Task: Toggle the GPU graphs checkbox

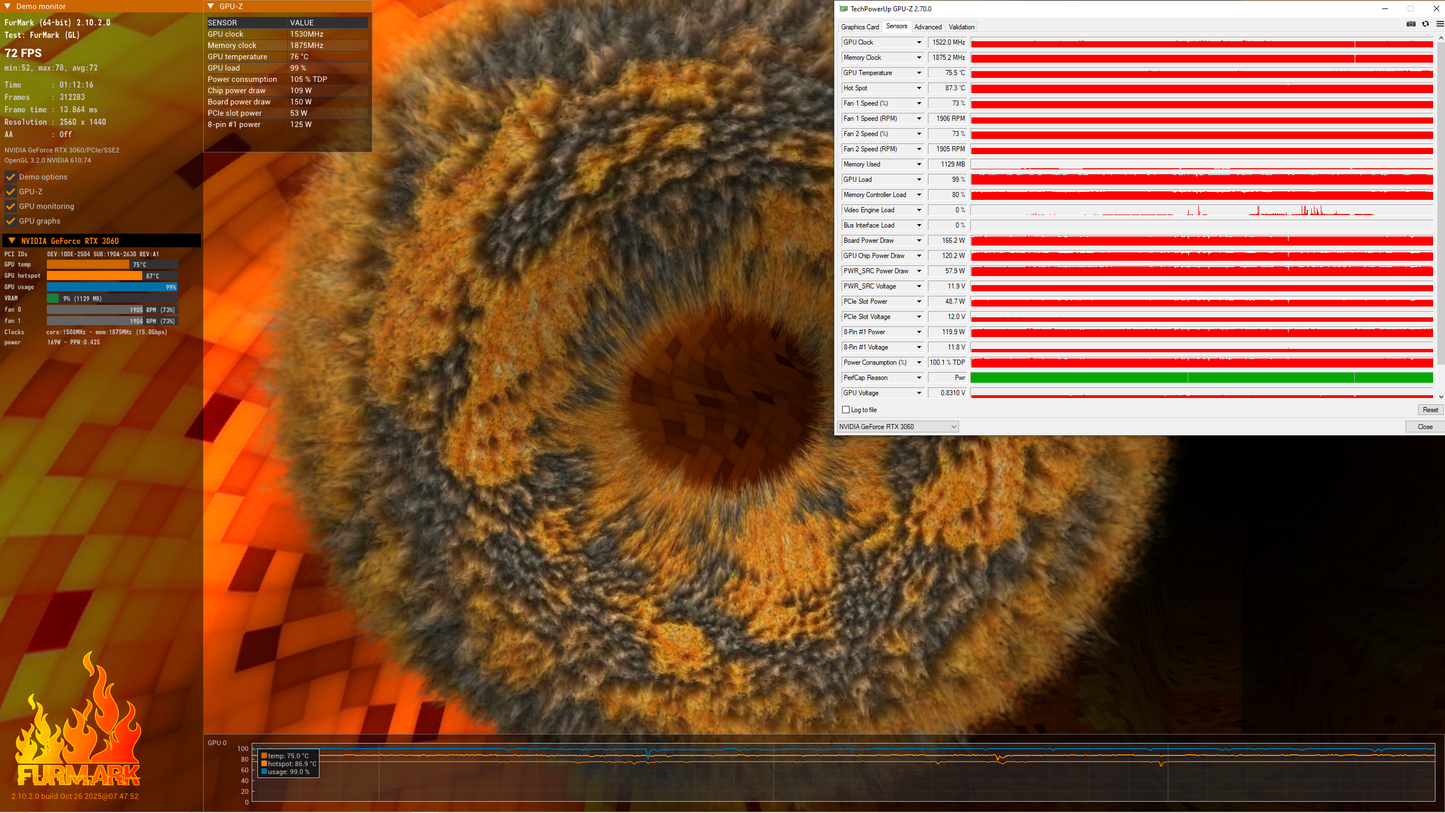Action: 10,221
